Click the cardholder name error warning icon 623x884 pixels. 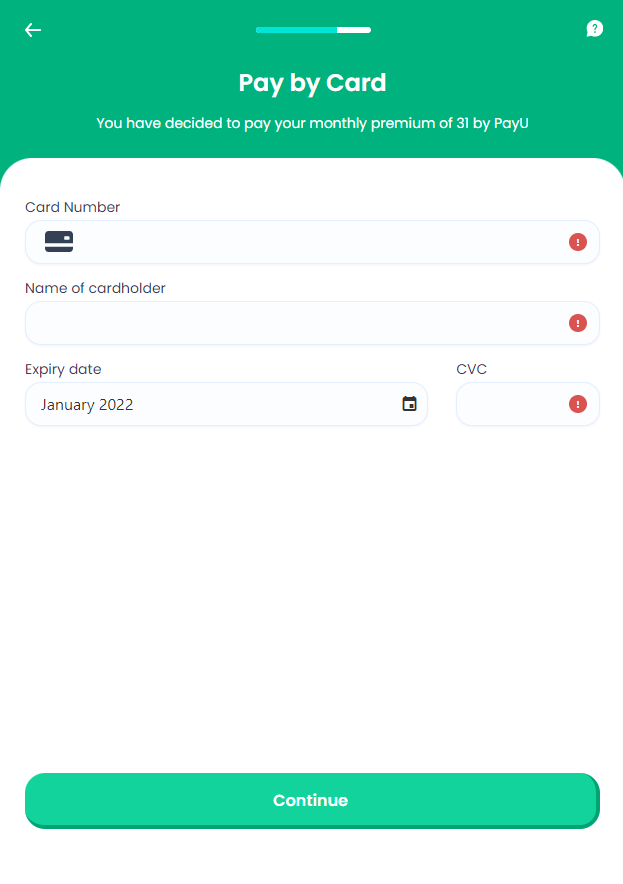click(577, 323)
